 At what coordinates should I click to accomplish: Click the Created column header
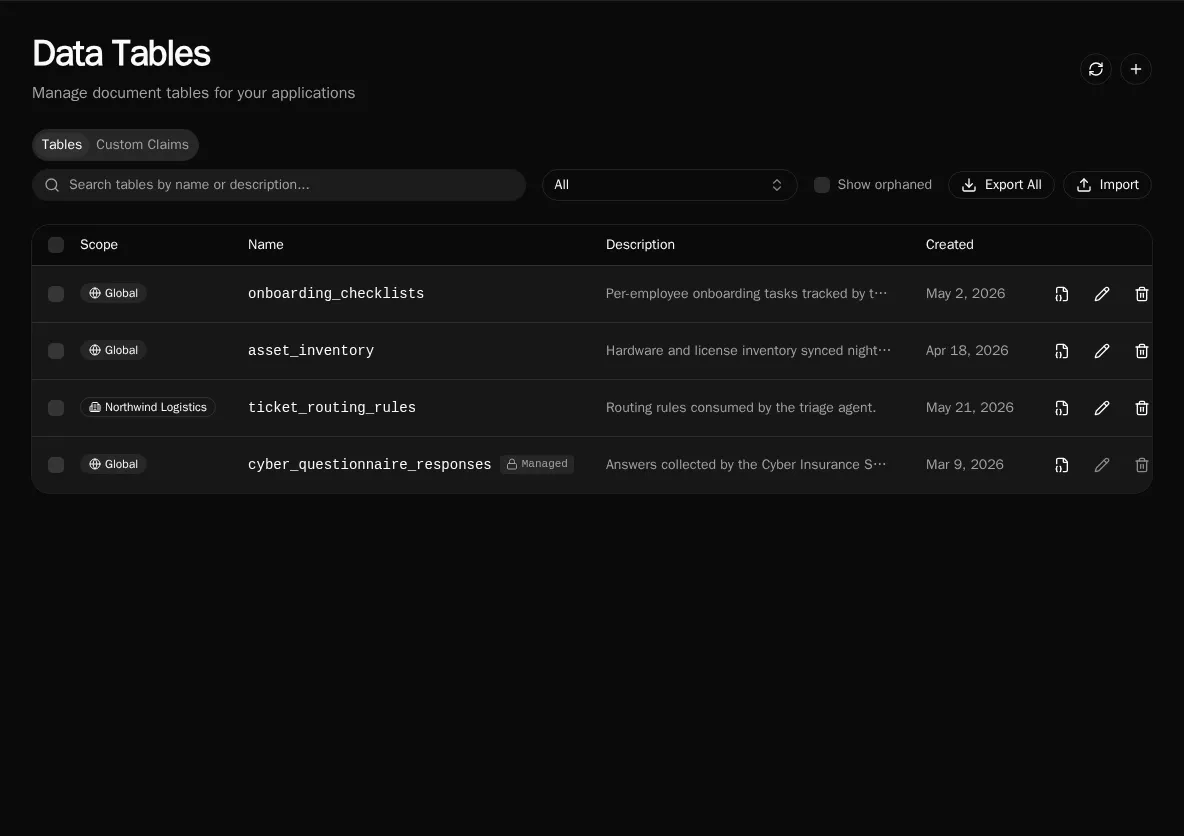[x=949, y=245]
